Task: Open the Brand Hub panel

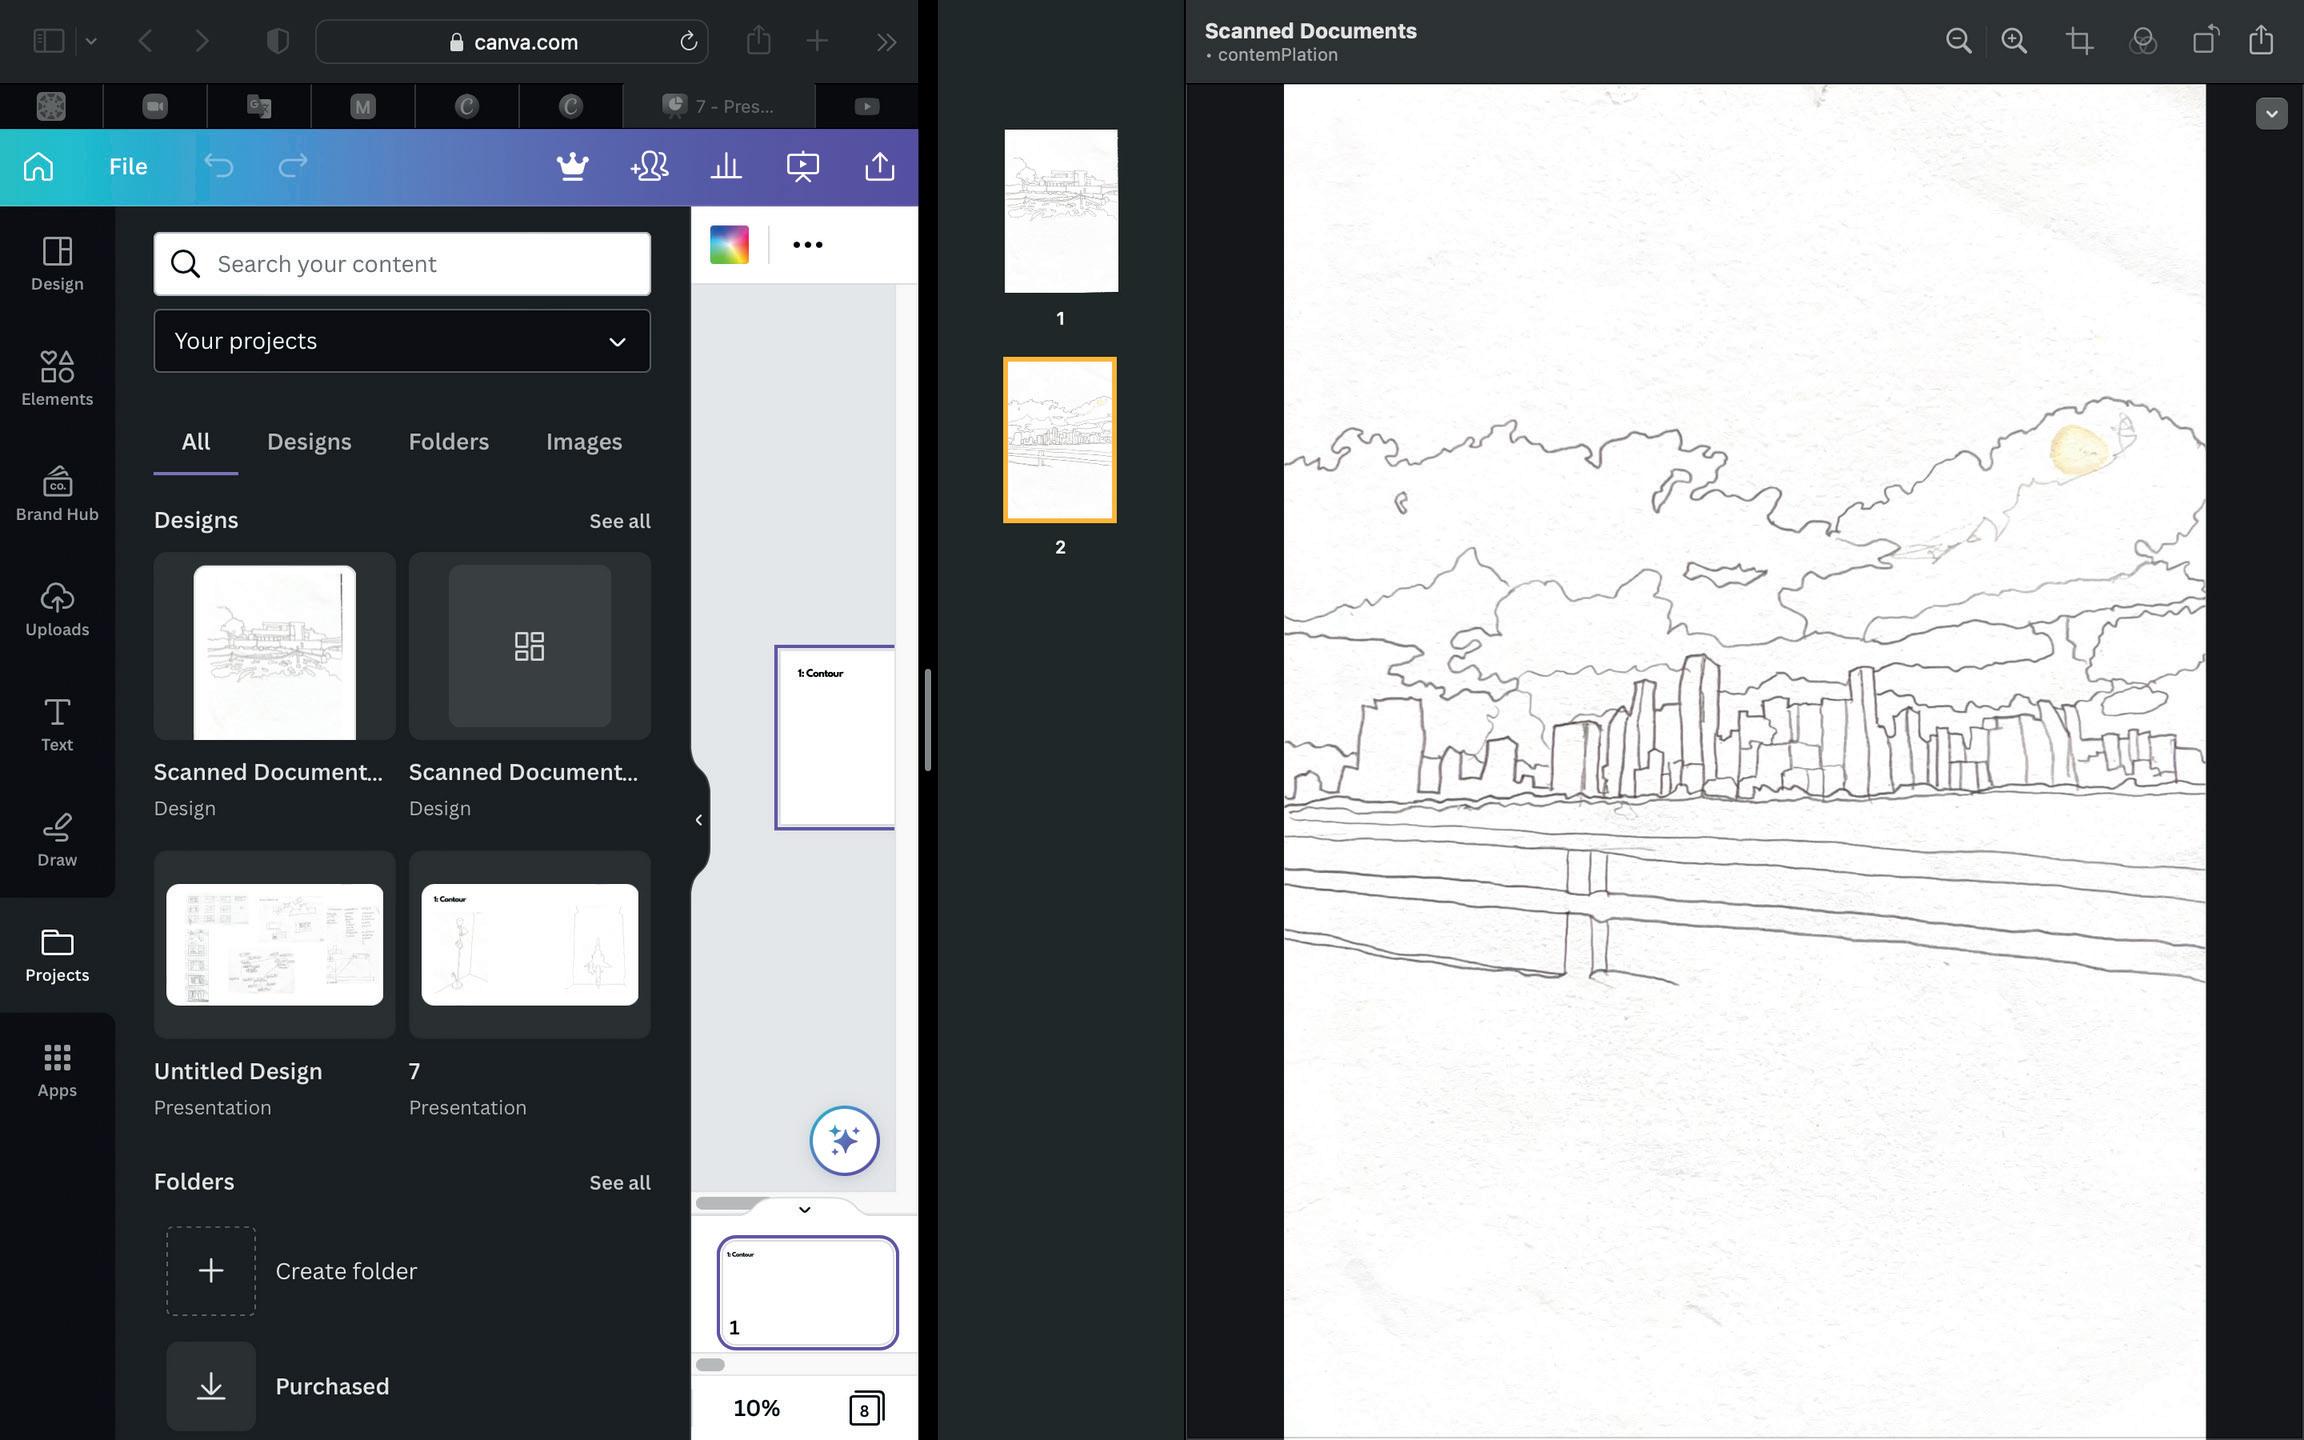Action: coord(57,493)
